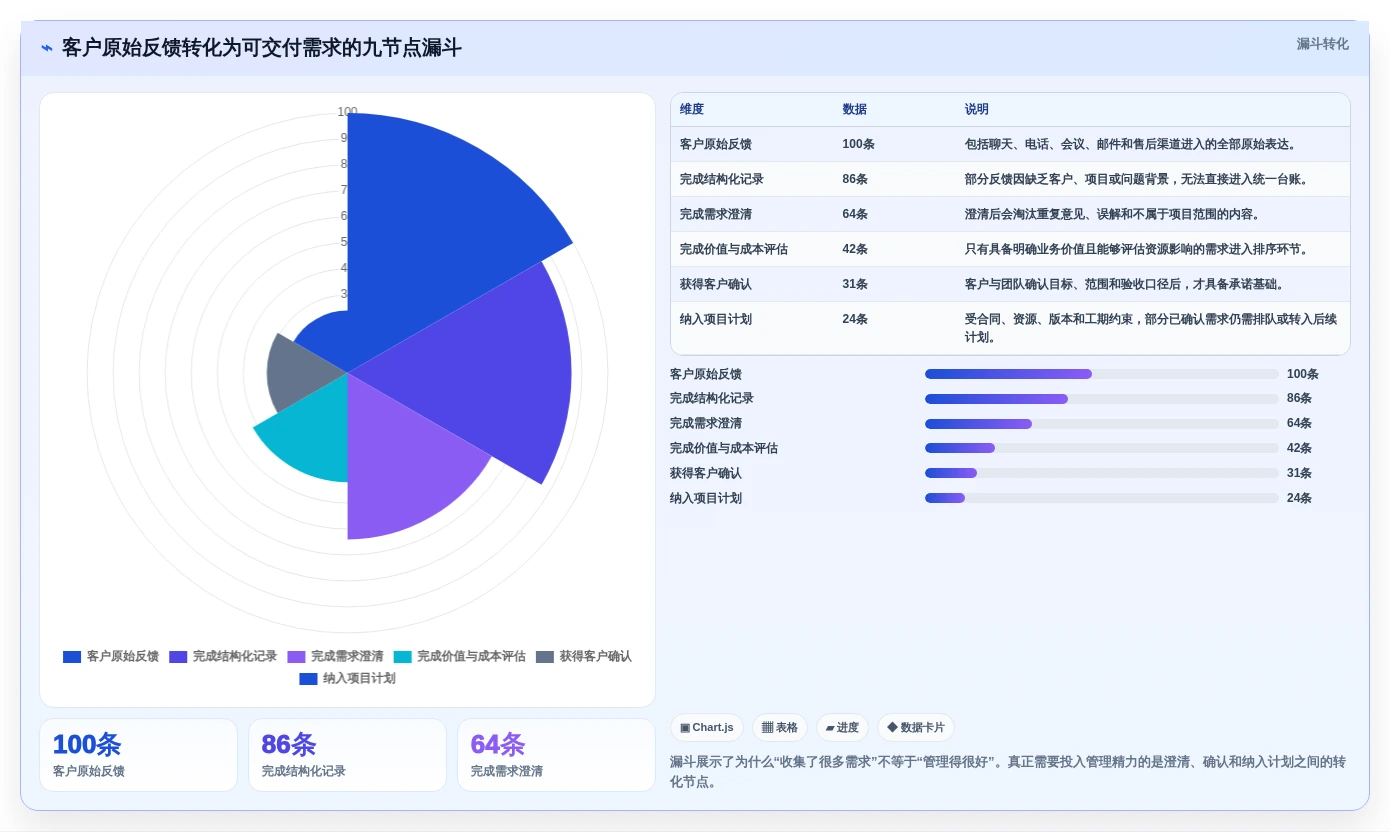Click the 维度 table column header
Screen dimensions: 1390x832
[692, 110]
